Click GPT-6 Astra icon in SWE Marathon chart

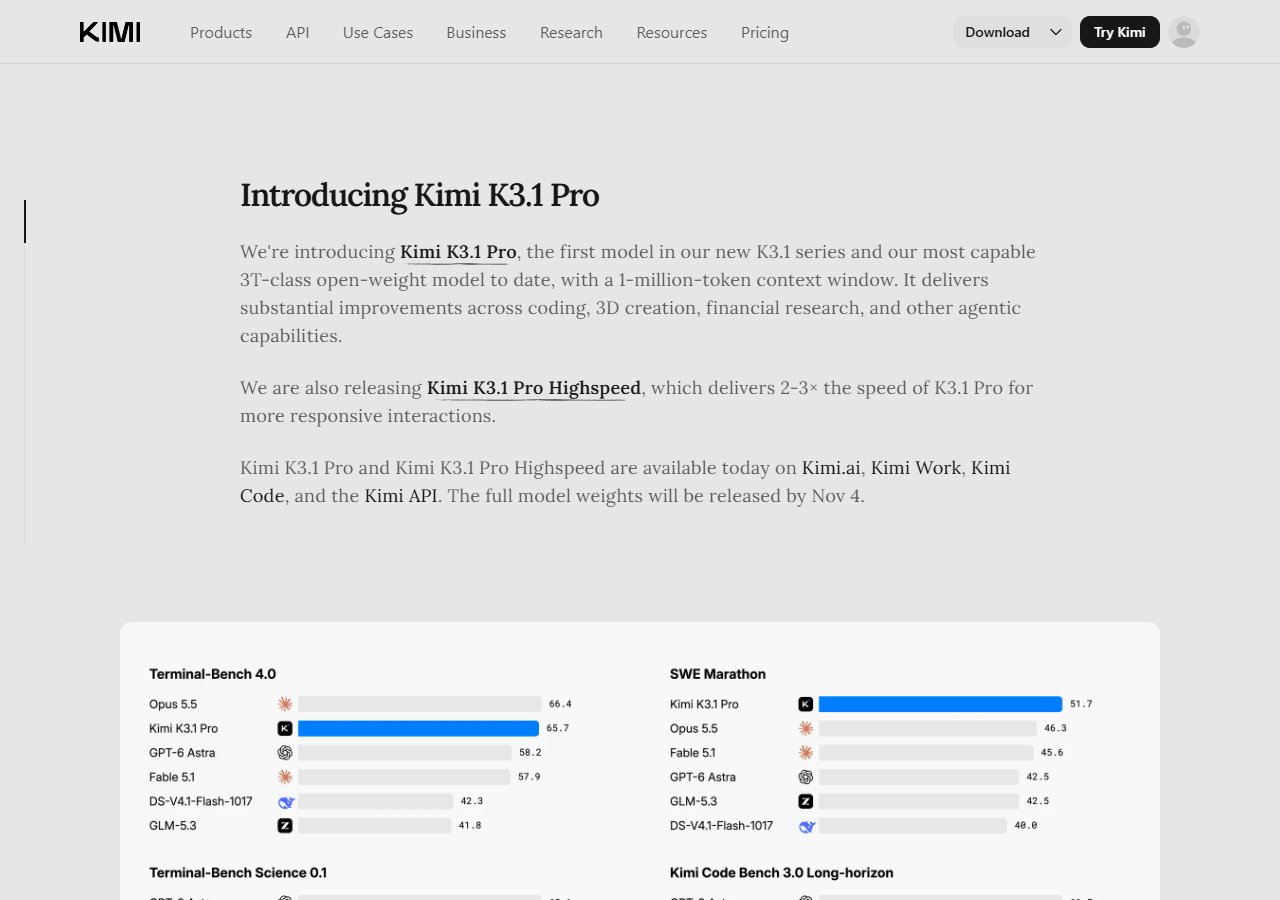[x=806, y=777]
